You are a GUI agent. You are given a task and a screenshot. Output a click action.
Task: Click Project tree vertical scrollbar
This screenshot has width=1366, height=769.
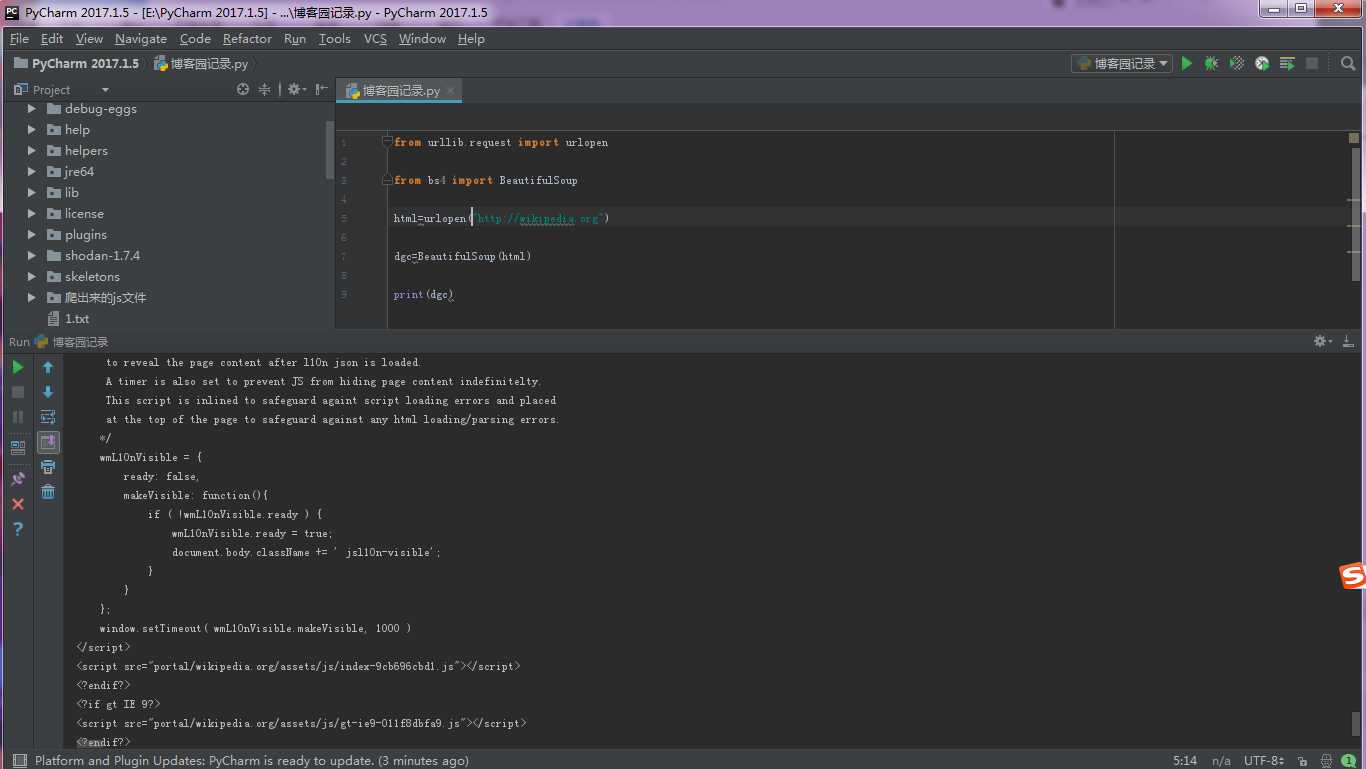coord(330,150)
